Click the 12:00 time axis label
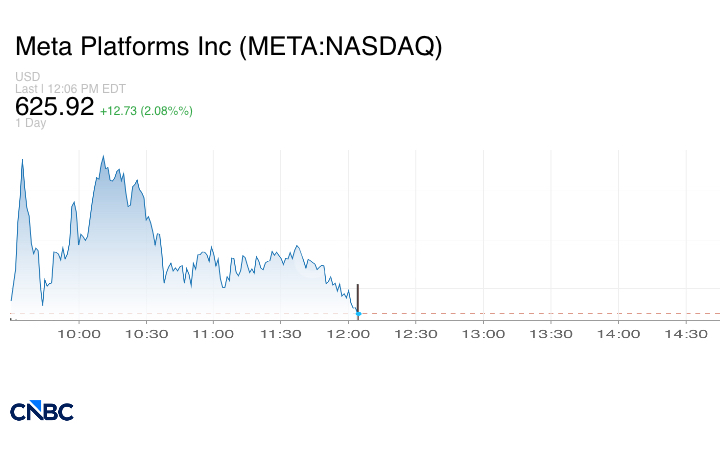 348,334
